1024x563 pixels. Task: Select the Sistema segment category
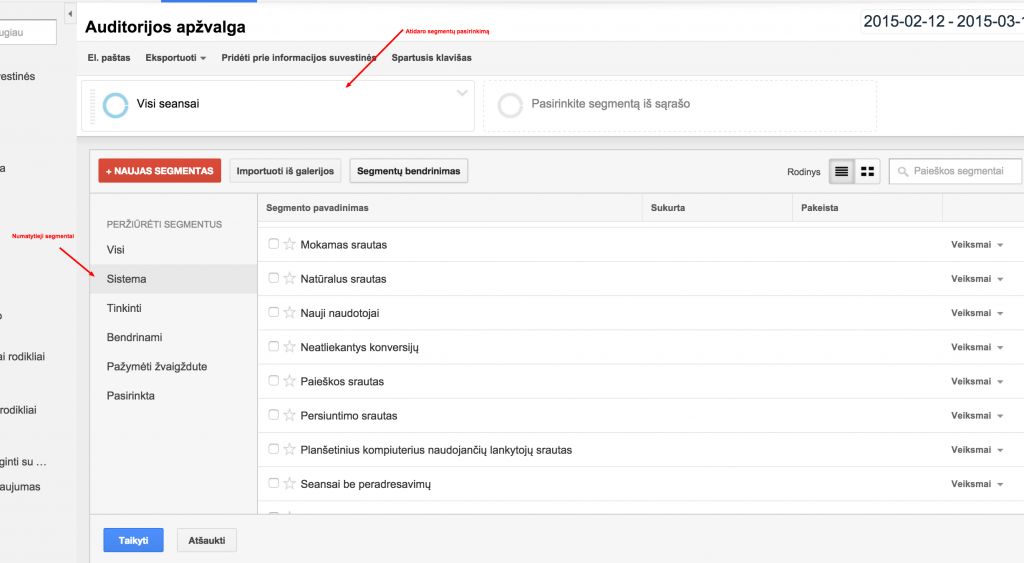pos(173,279)
